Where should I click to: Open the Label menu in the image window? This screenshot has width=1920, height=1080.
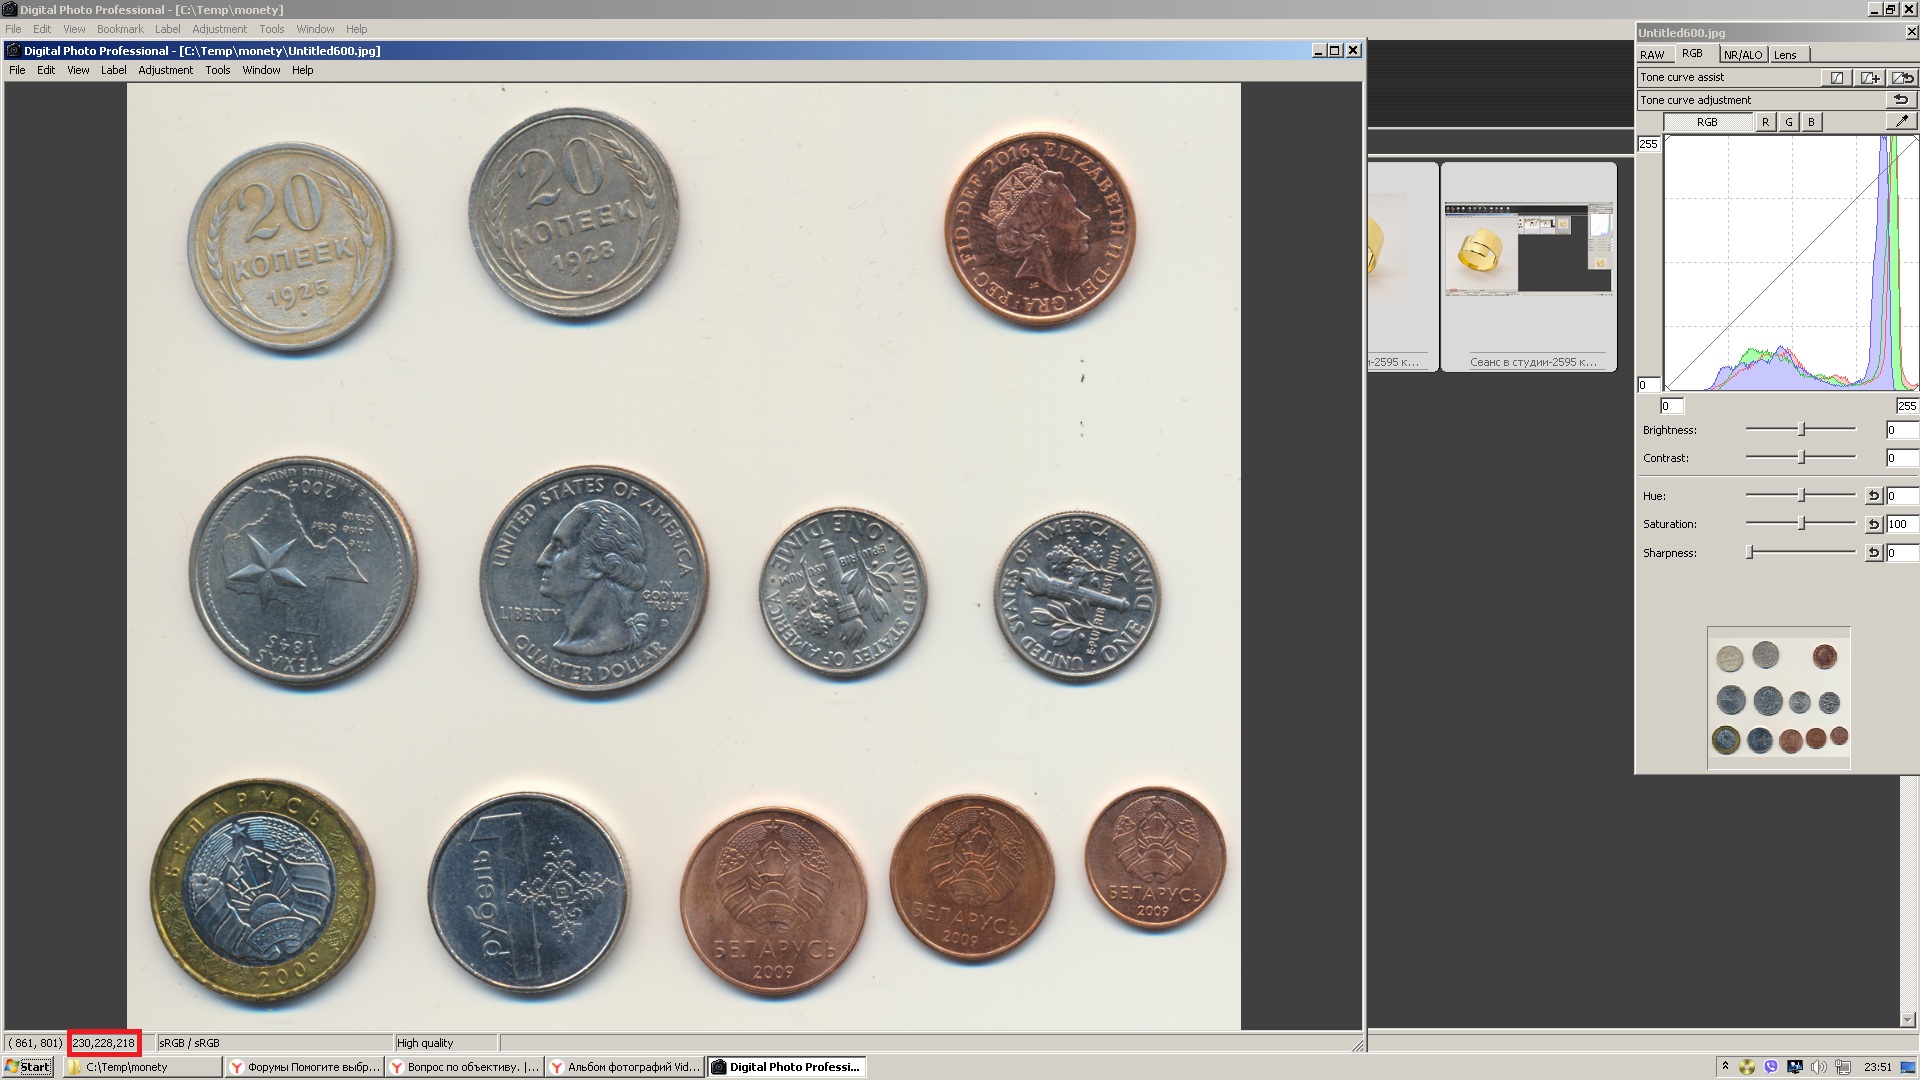113,70
